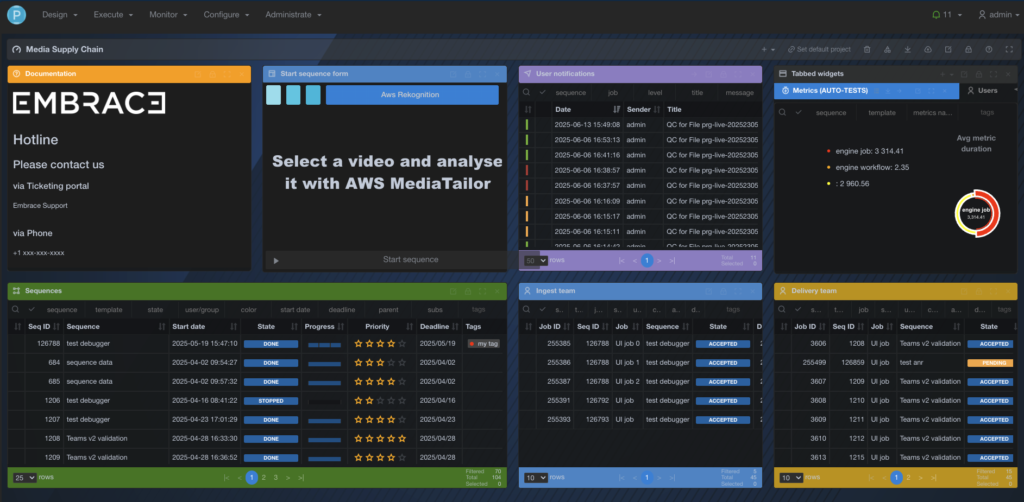
Task: Click the cloud upload icon in dashboard toolbar
Action: pyautogui.click(x=927, y=50)
